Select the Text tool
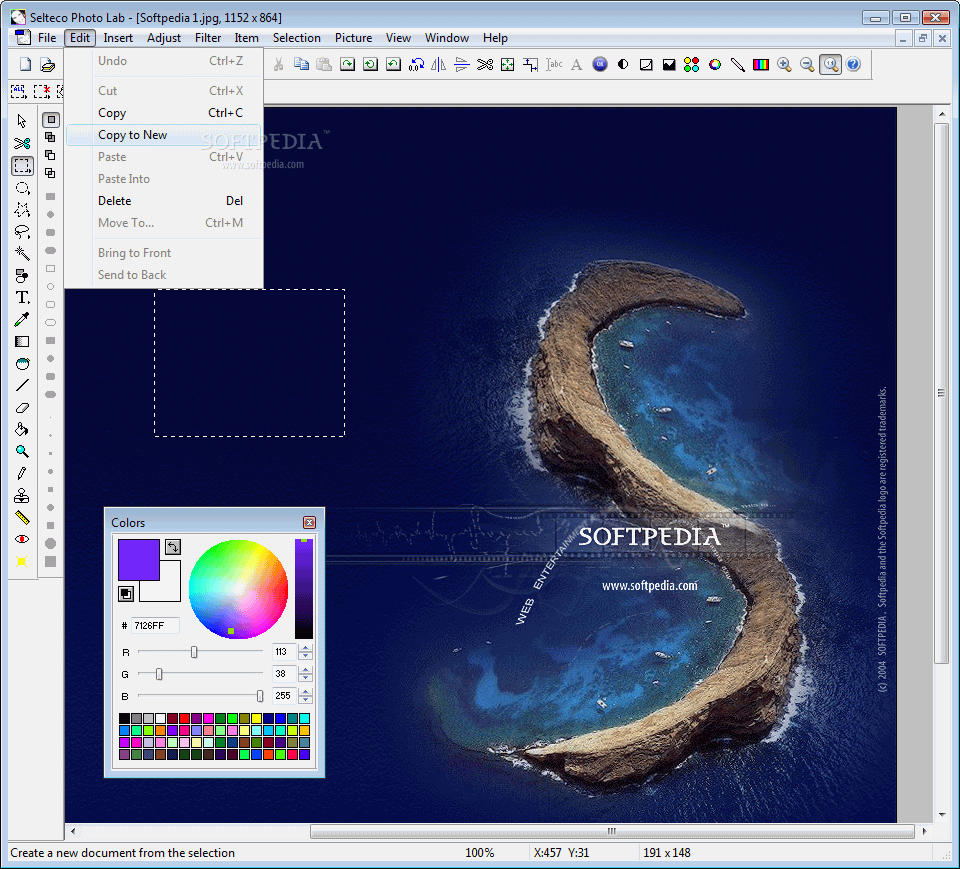The image size is (960, 869). [x=22, y=298]
